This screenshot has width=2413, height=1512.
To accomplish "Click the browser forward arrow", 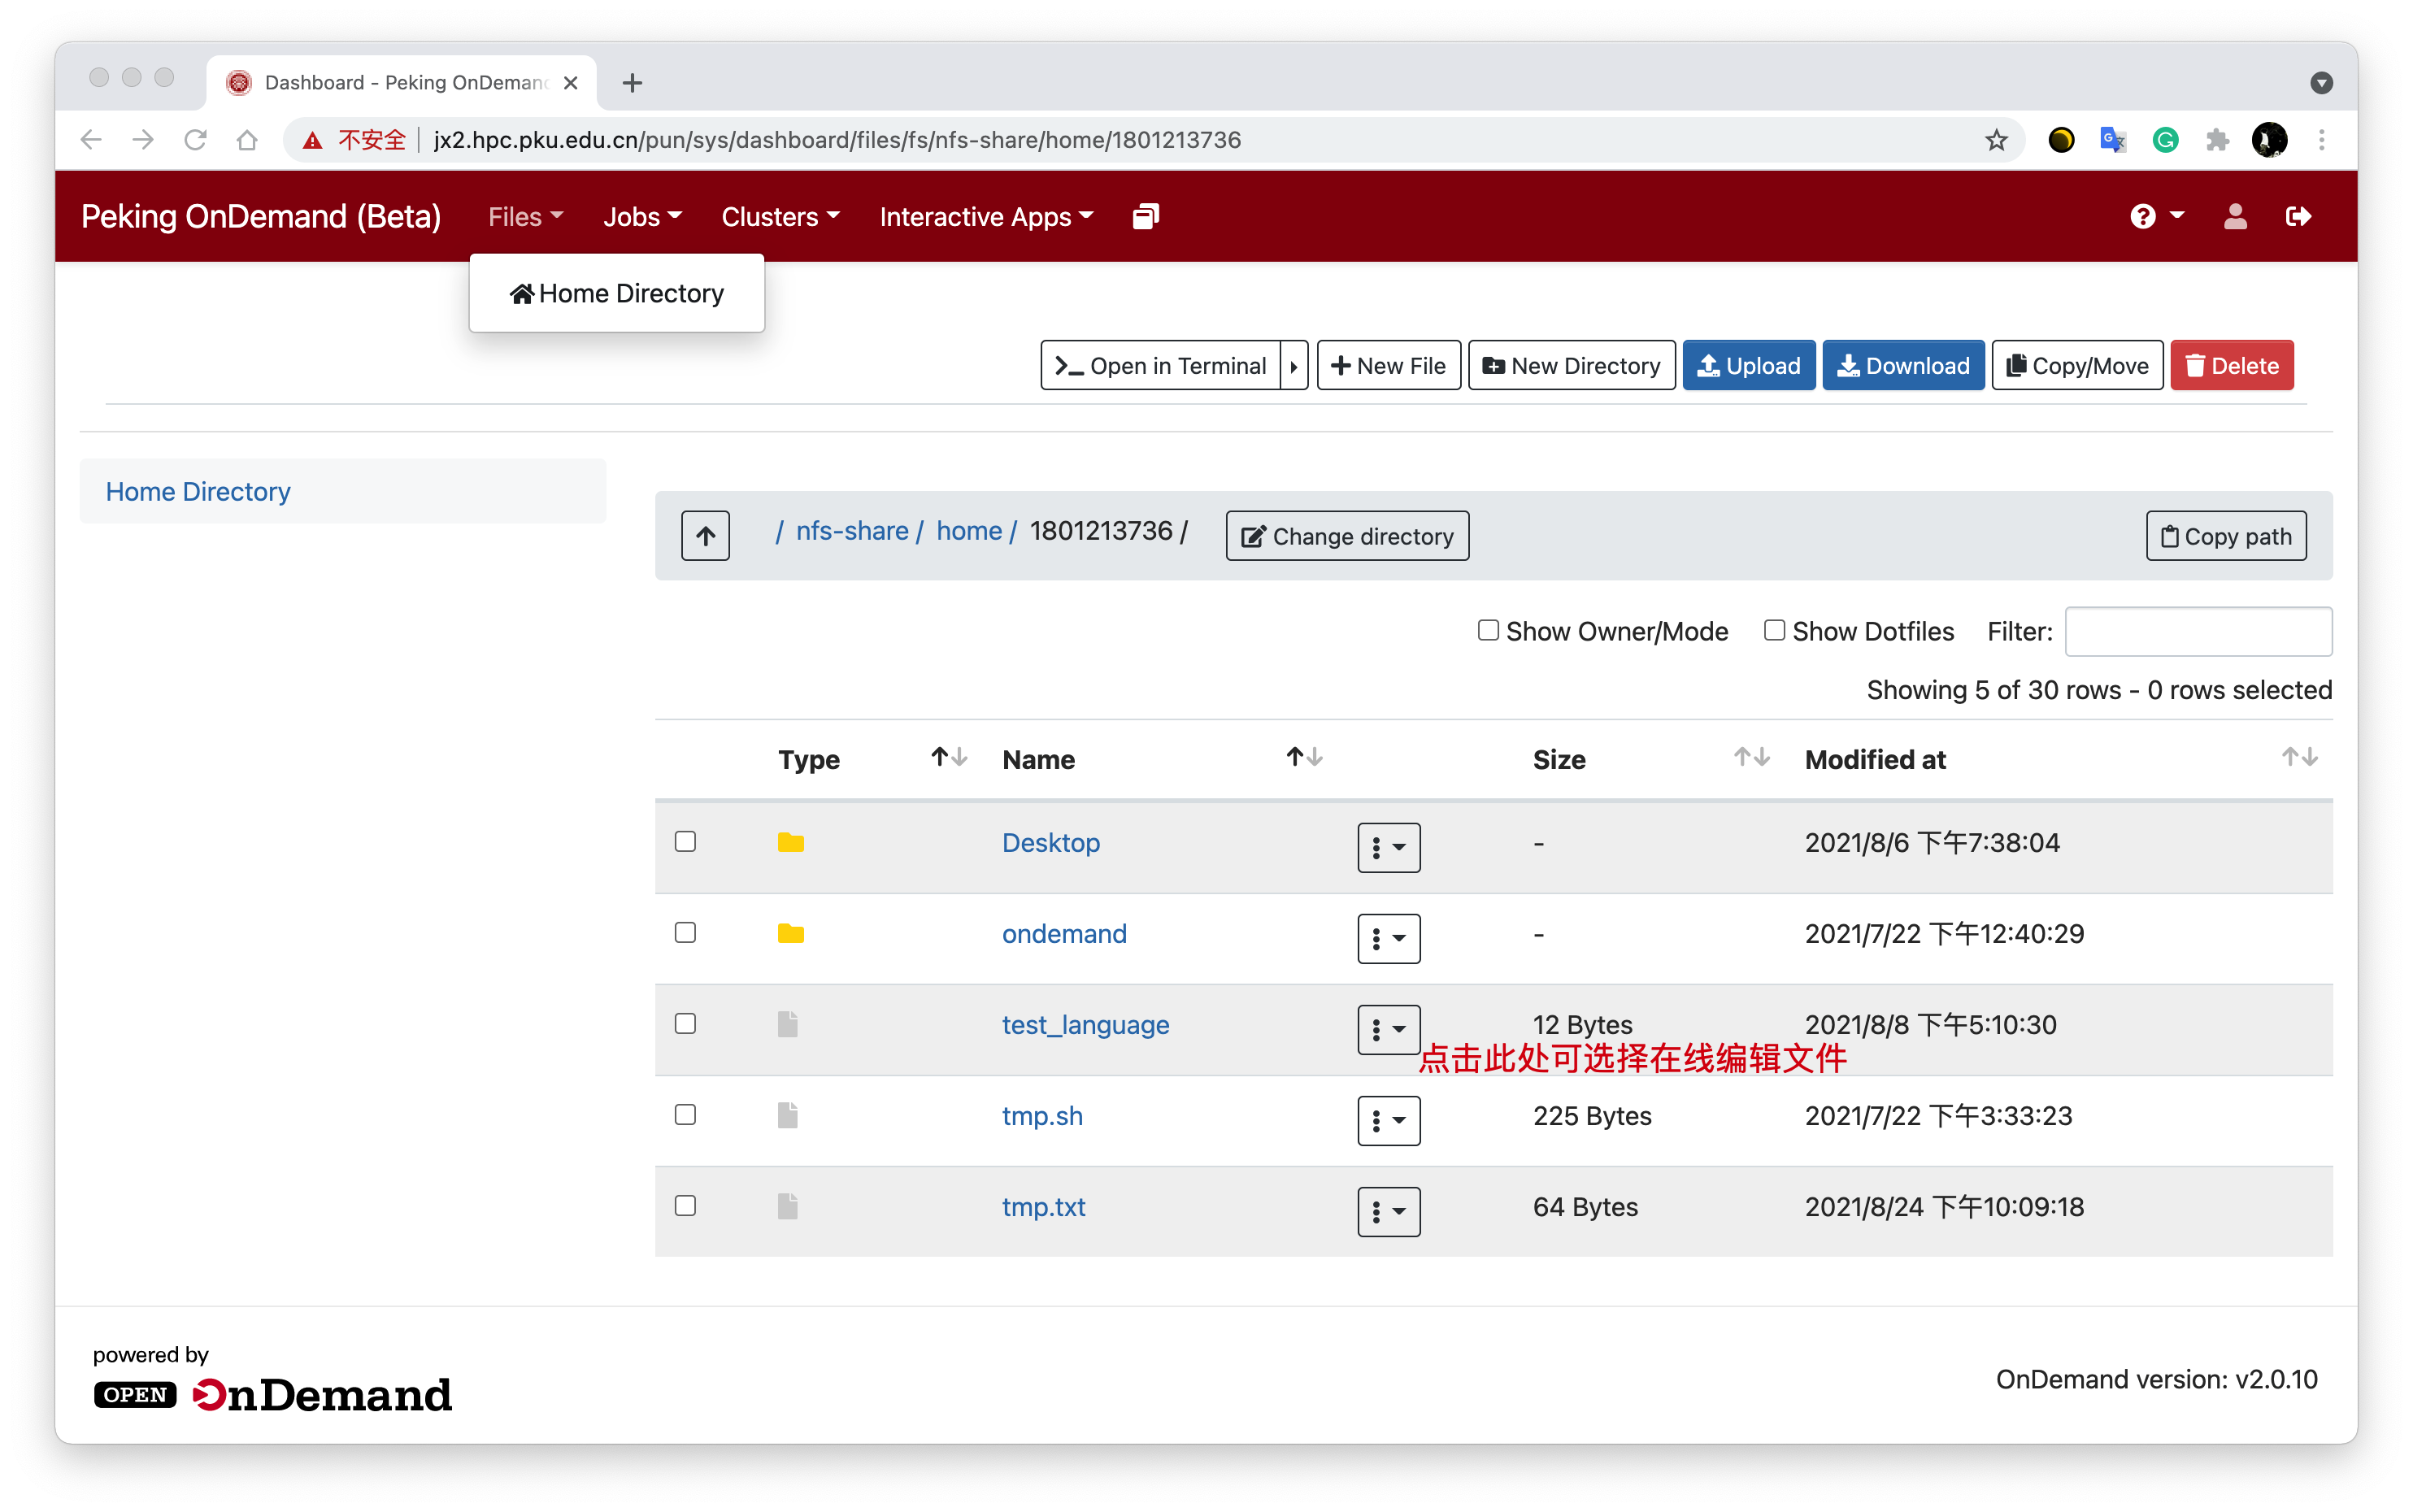I will click(x=143, y=140).
